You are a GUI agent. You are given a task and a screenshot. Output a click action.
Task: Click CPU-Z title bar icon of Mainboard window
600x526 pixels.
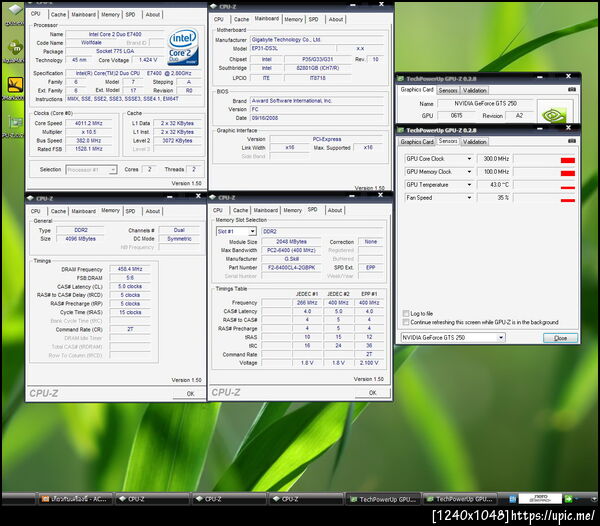(x=214, y=6)
